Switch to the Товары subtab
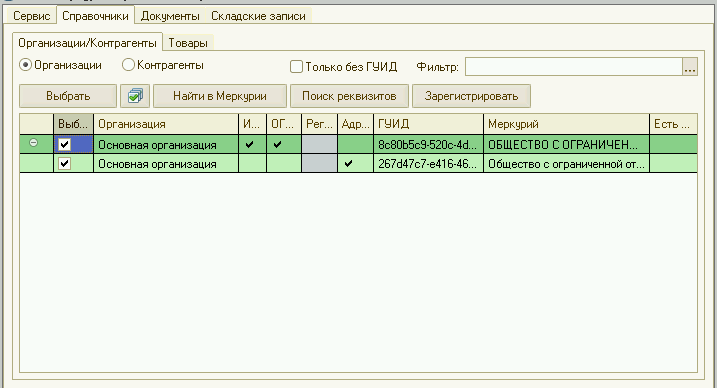Image resolution: width=717 pixels, height=388 pixels. pos(188,43)
